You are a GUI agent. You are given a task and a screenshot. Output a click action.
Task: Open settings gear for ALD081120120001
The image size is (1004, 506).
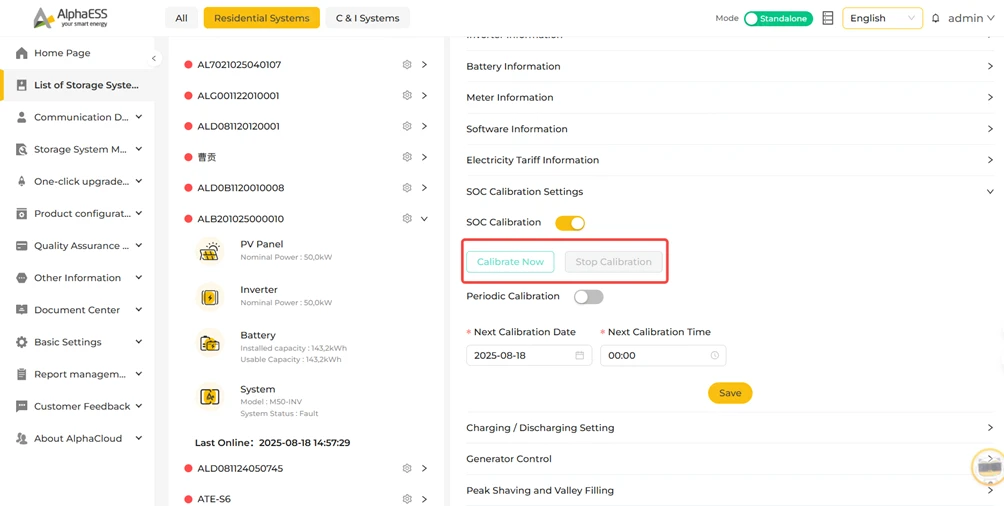point(407,126)
